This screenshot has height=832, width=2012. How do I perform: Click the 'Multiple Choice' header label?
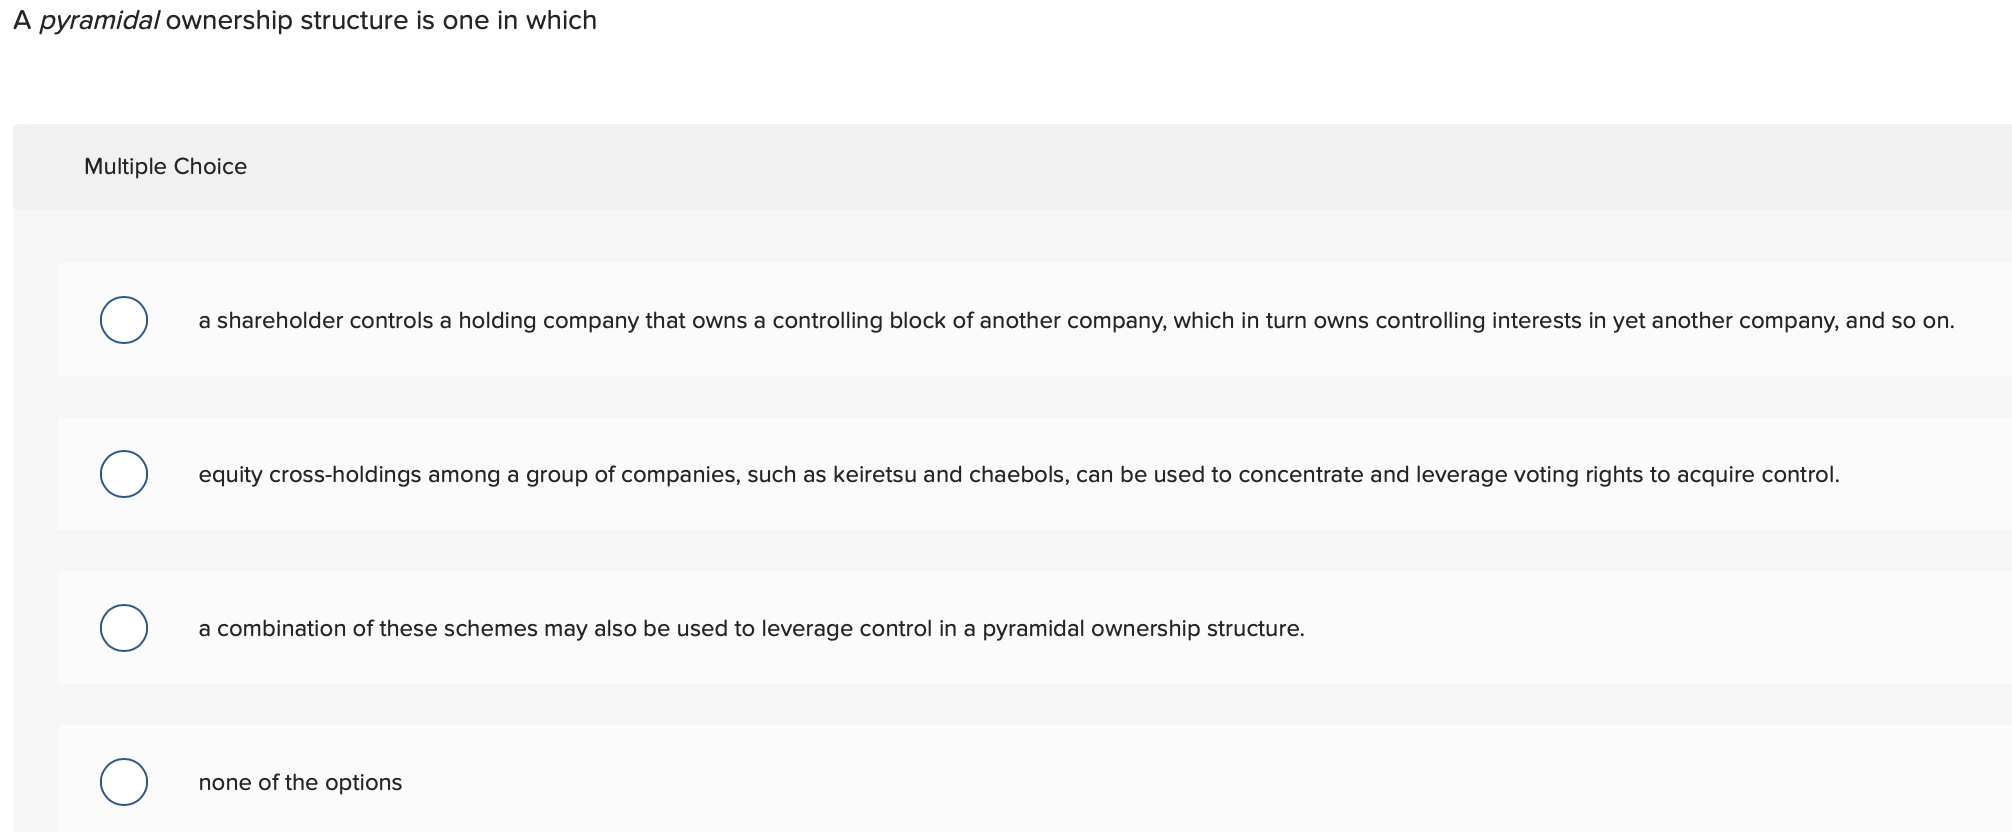pyautogui.click(x=165, y=166)
